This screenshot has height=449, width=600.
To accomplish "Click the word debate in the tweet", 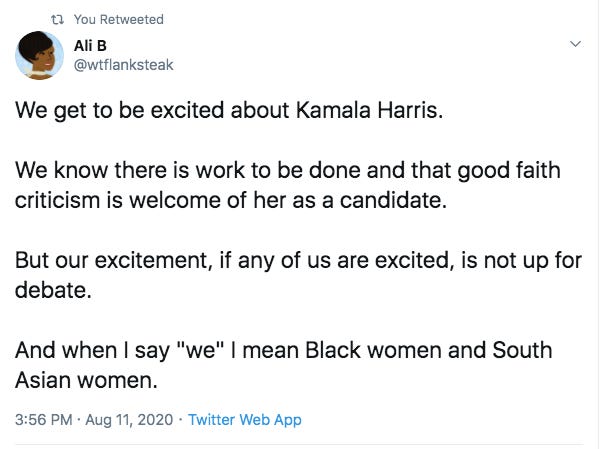I will (x=53, y=290).
